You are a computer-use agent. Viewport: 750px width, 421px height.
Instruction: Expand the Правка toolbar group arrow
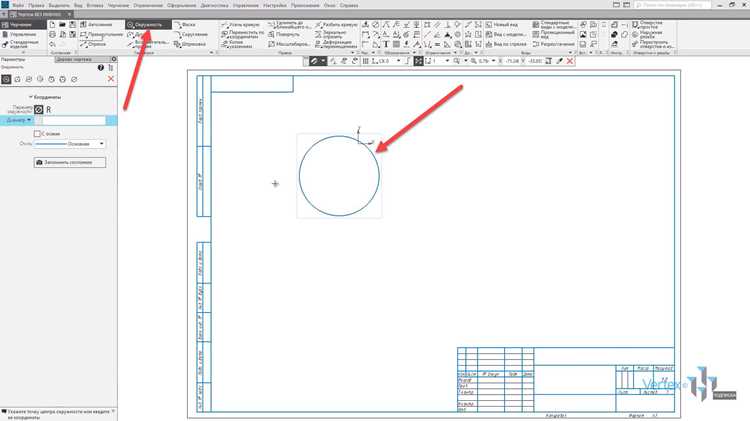pyautogui.click(x=353, y=53)
